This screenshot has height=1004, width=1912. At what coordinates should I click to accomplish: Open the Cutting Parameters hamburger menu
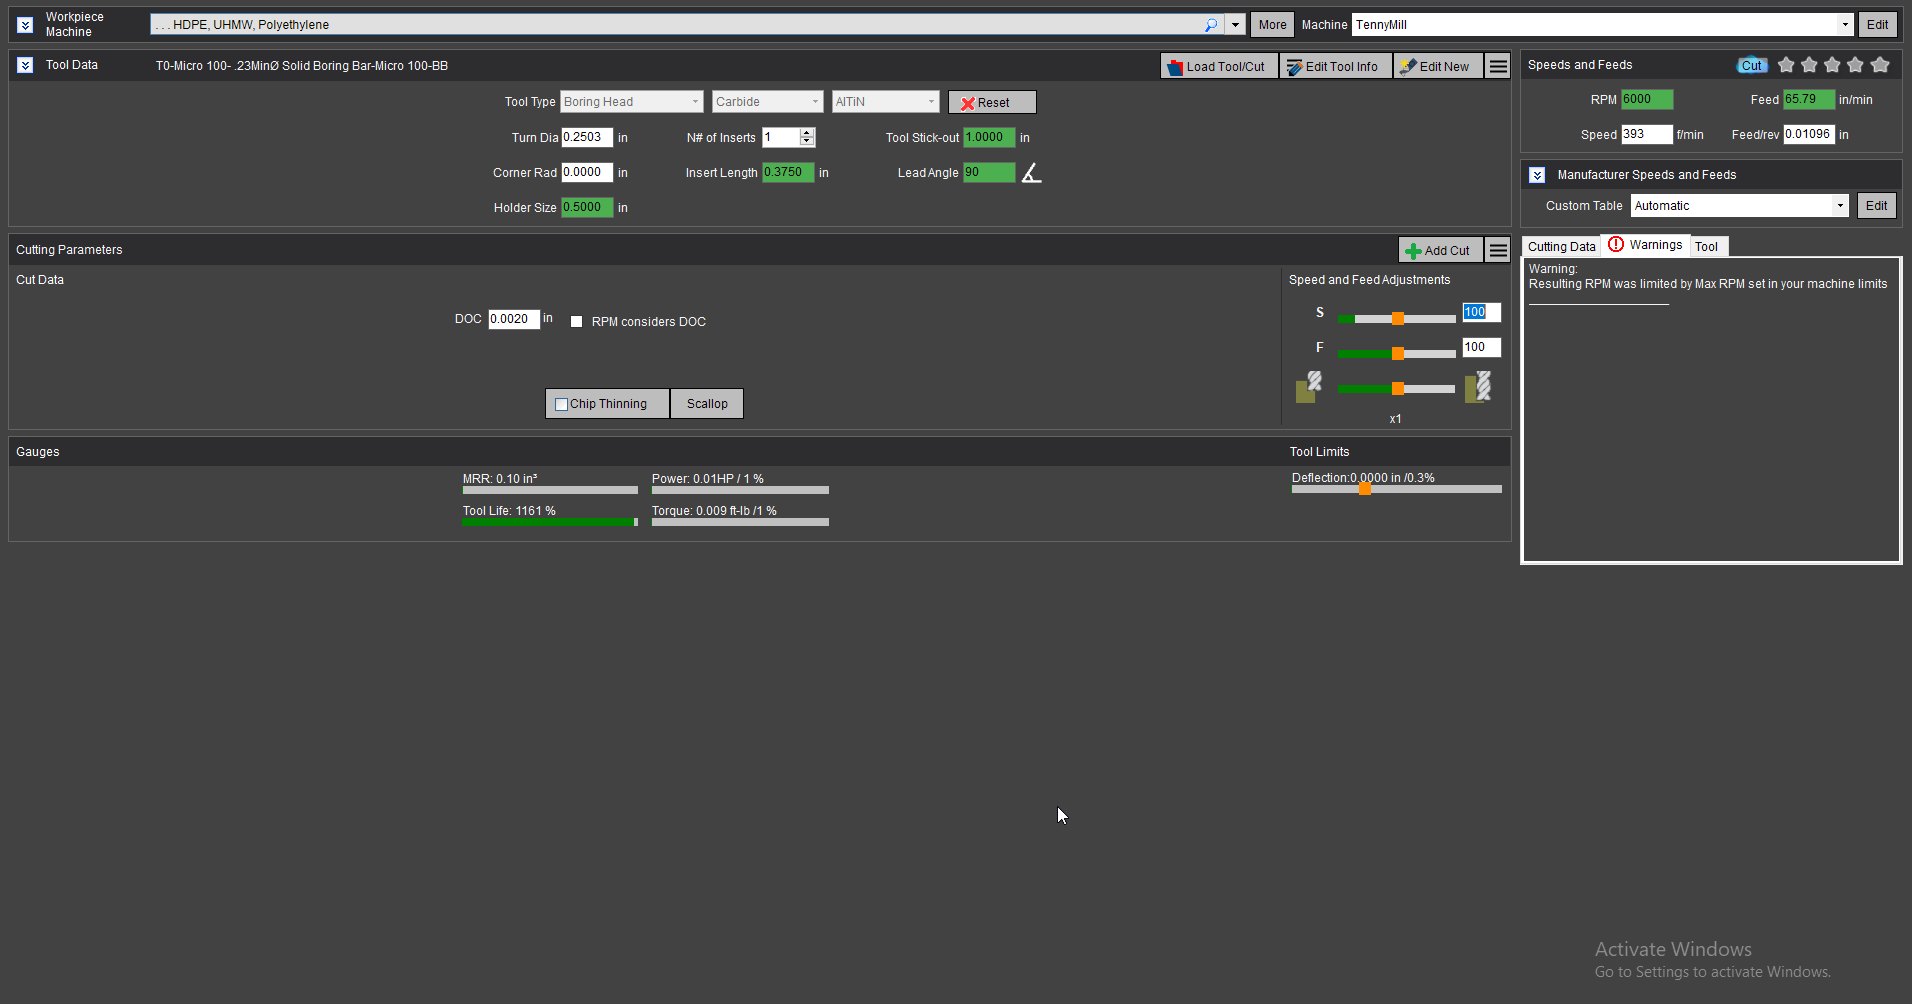1497,250
